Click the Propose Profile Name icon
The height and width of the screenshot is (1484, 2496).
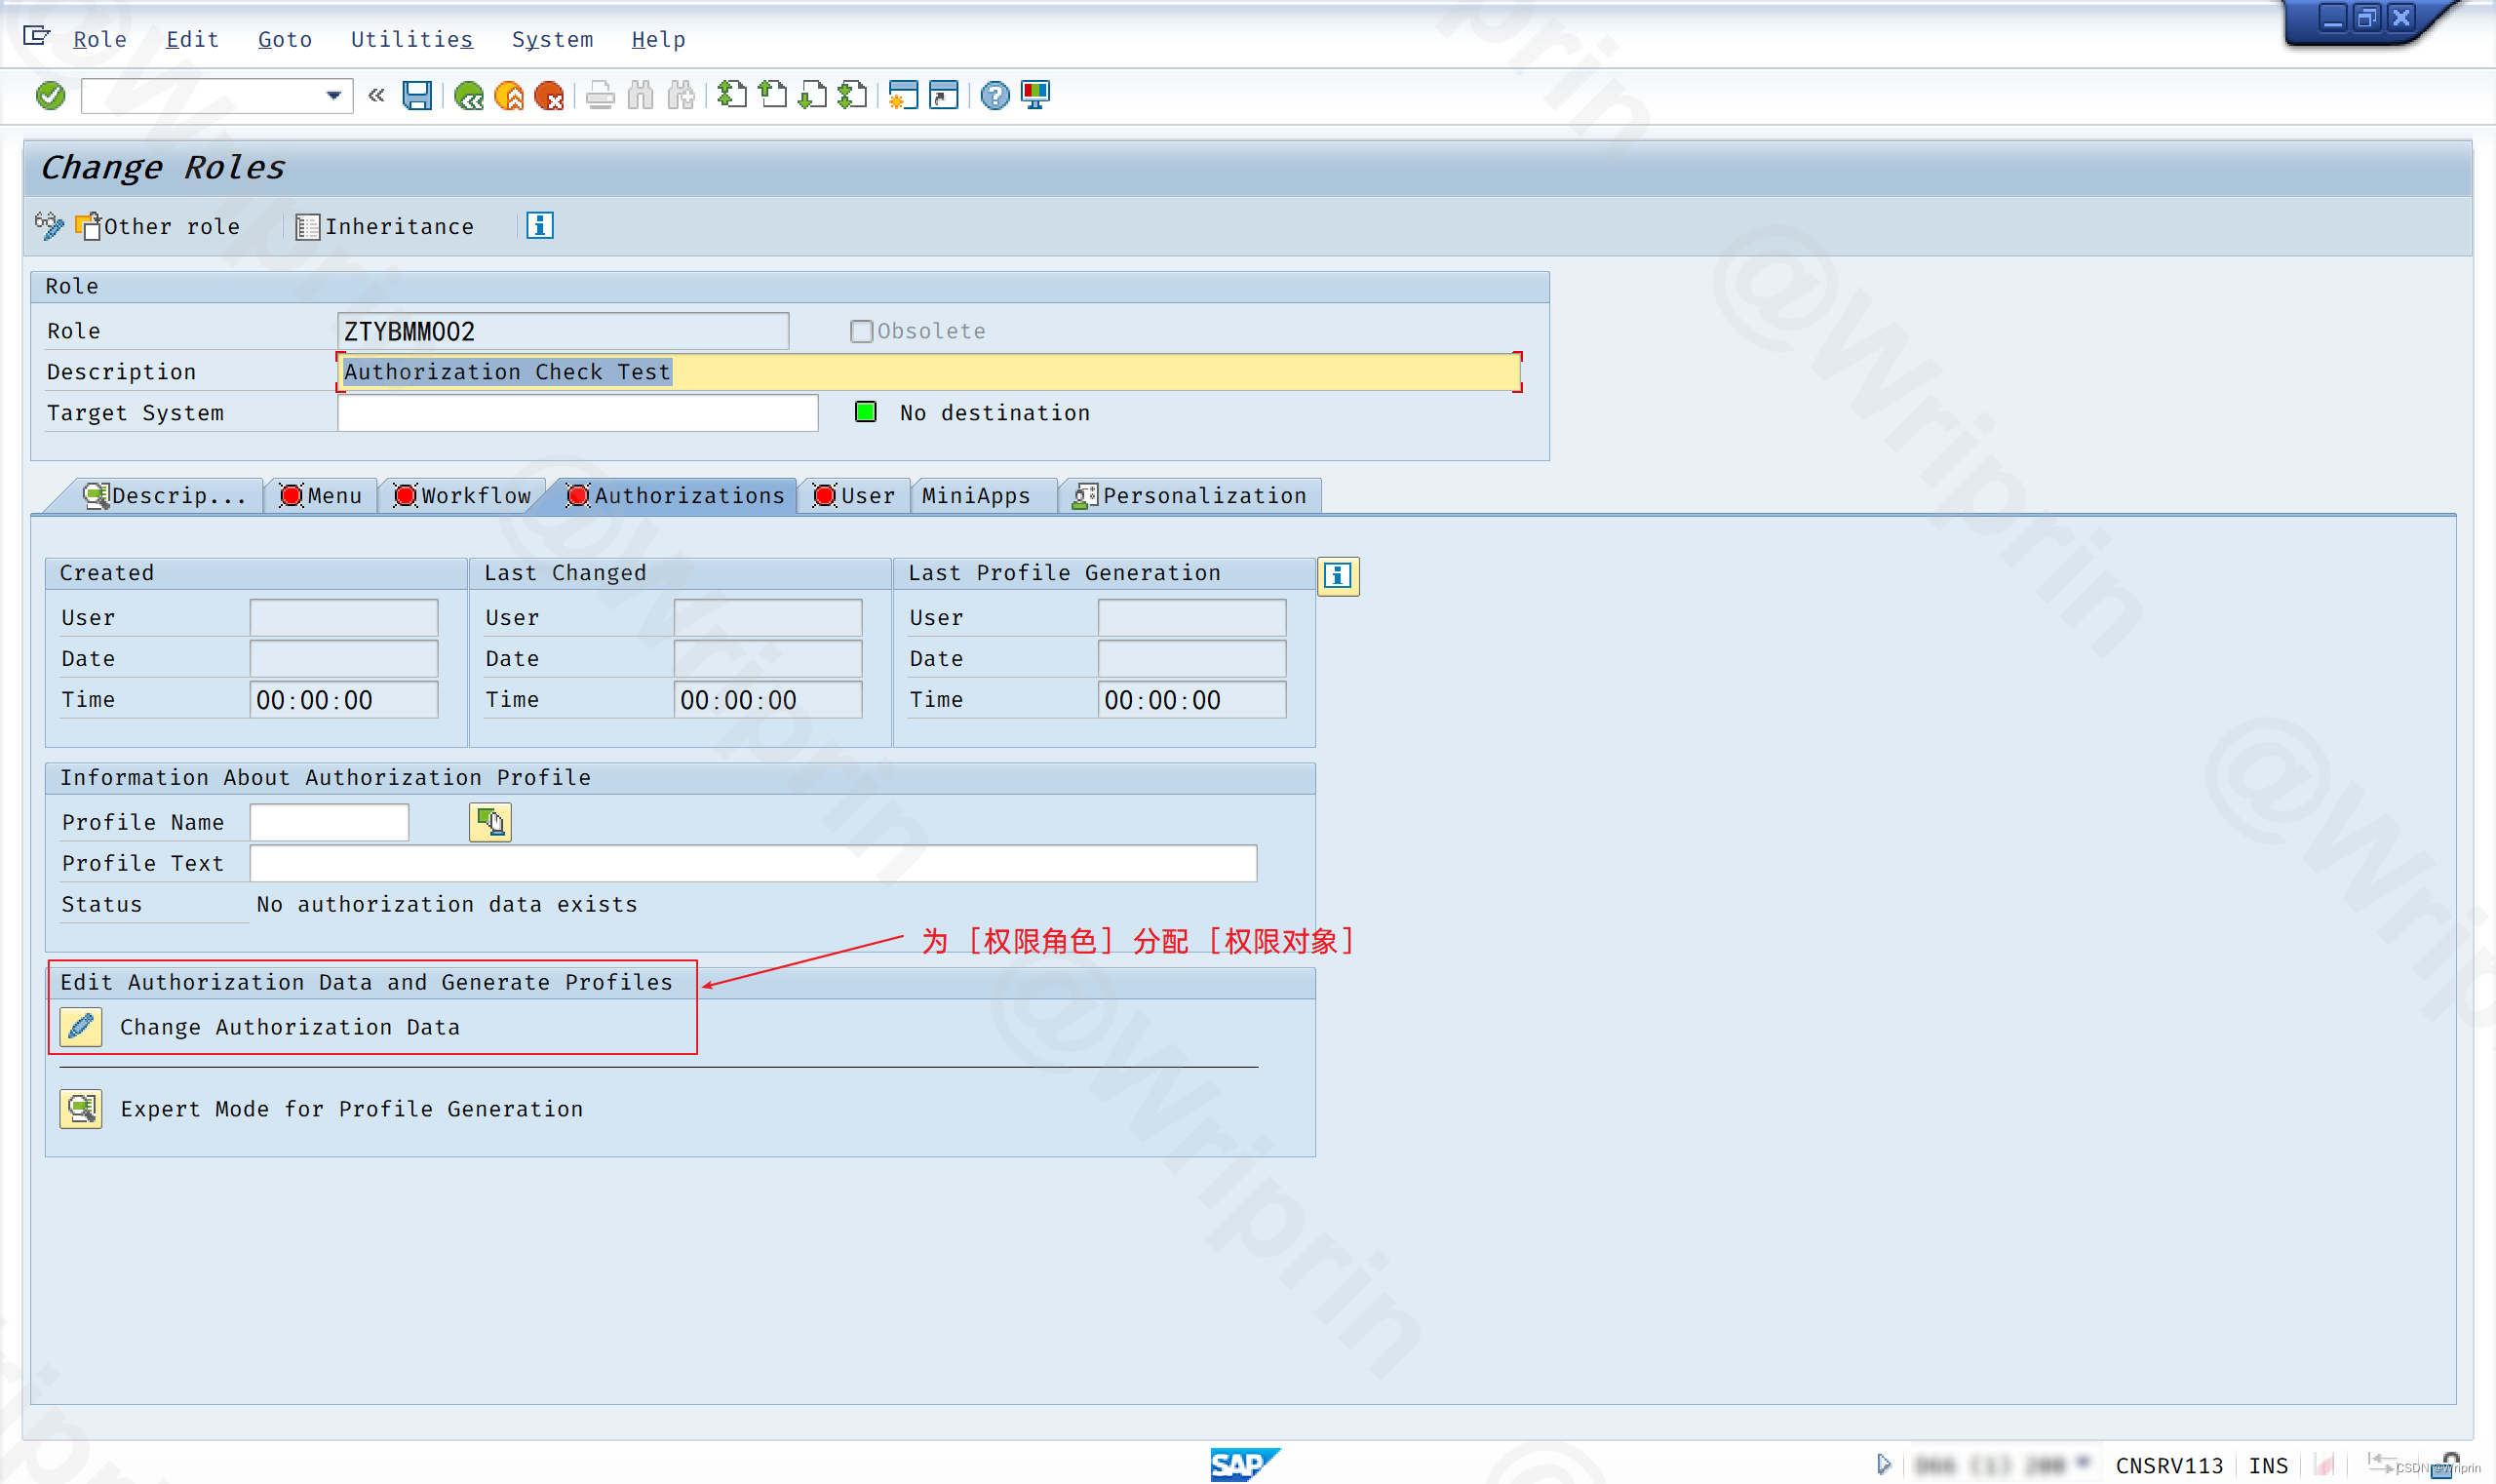pos(490,822)
